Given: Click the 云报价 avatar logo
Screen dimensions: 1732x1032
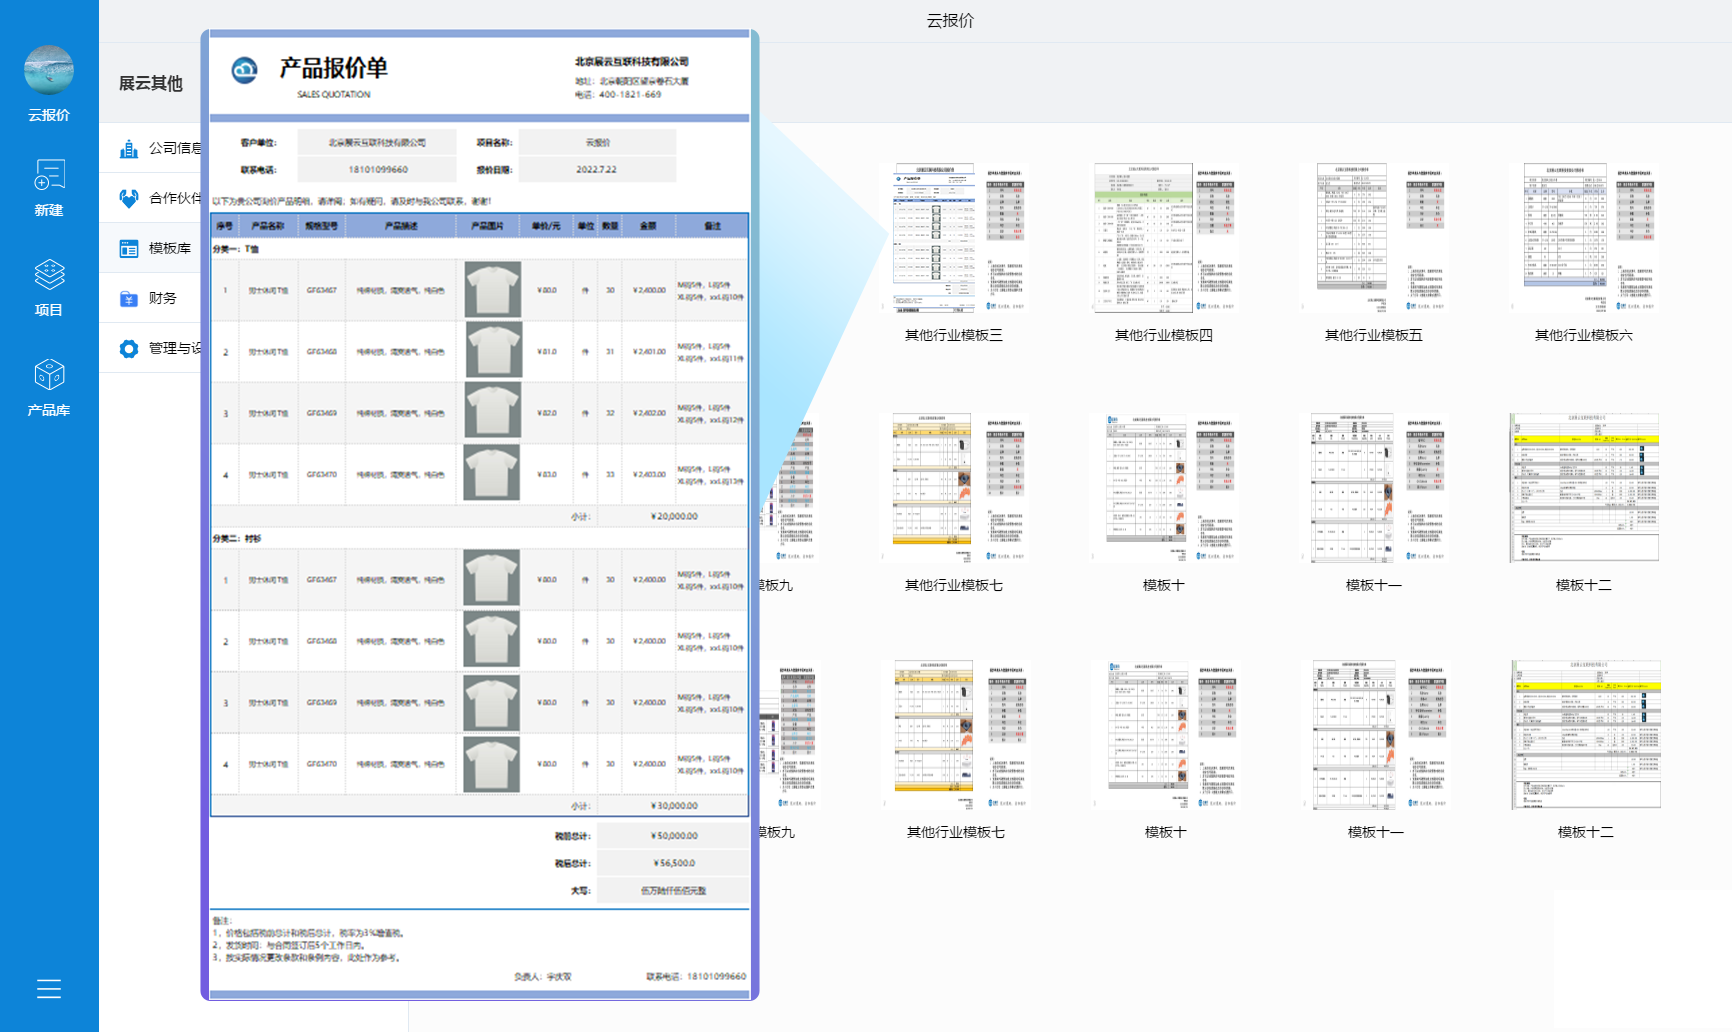Looking at the screenshot, I should tap(49, 71).
